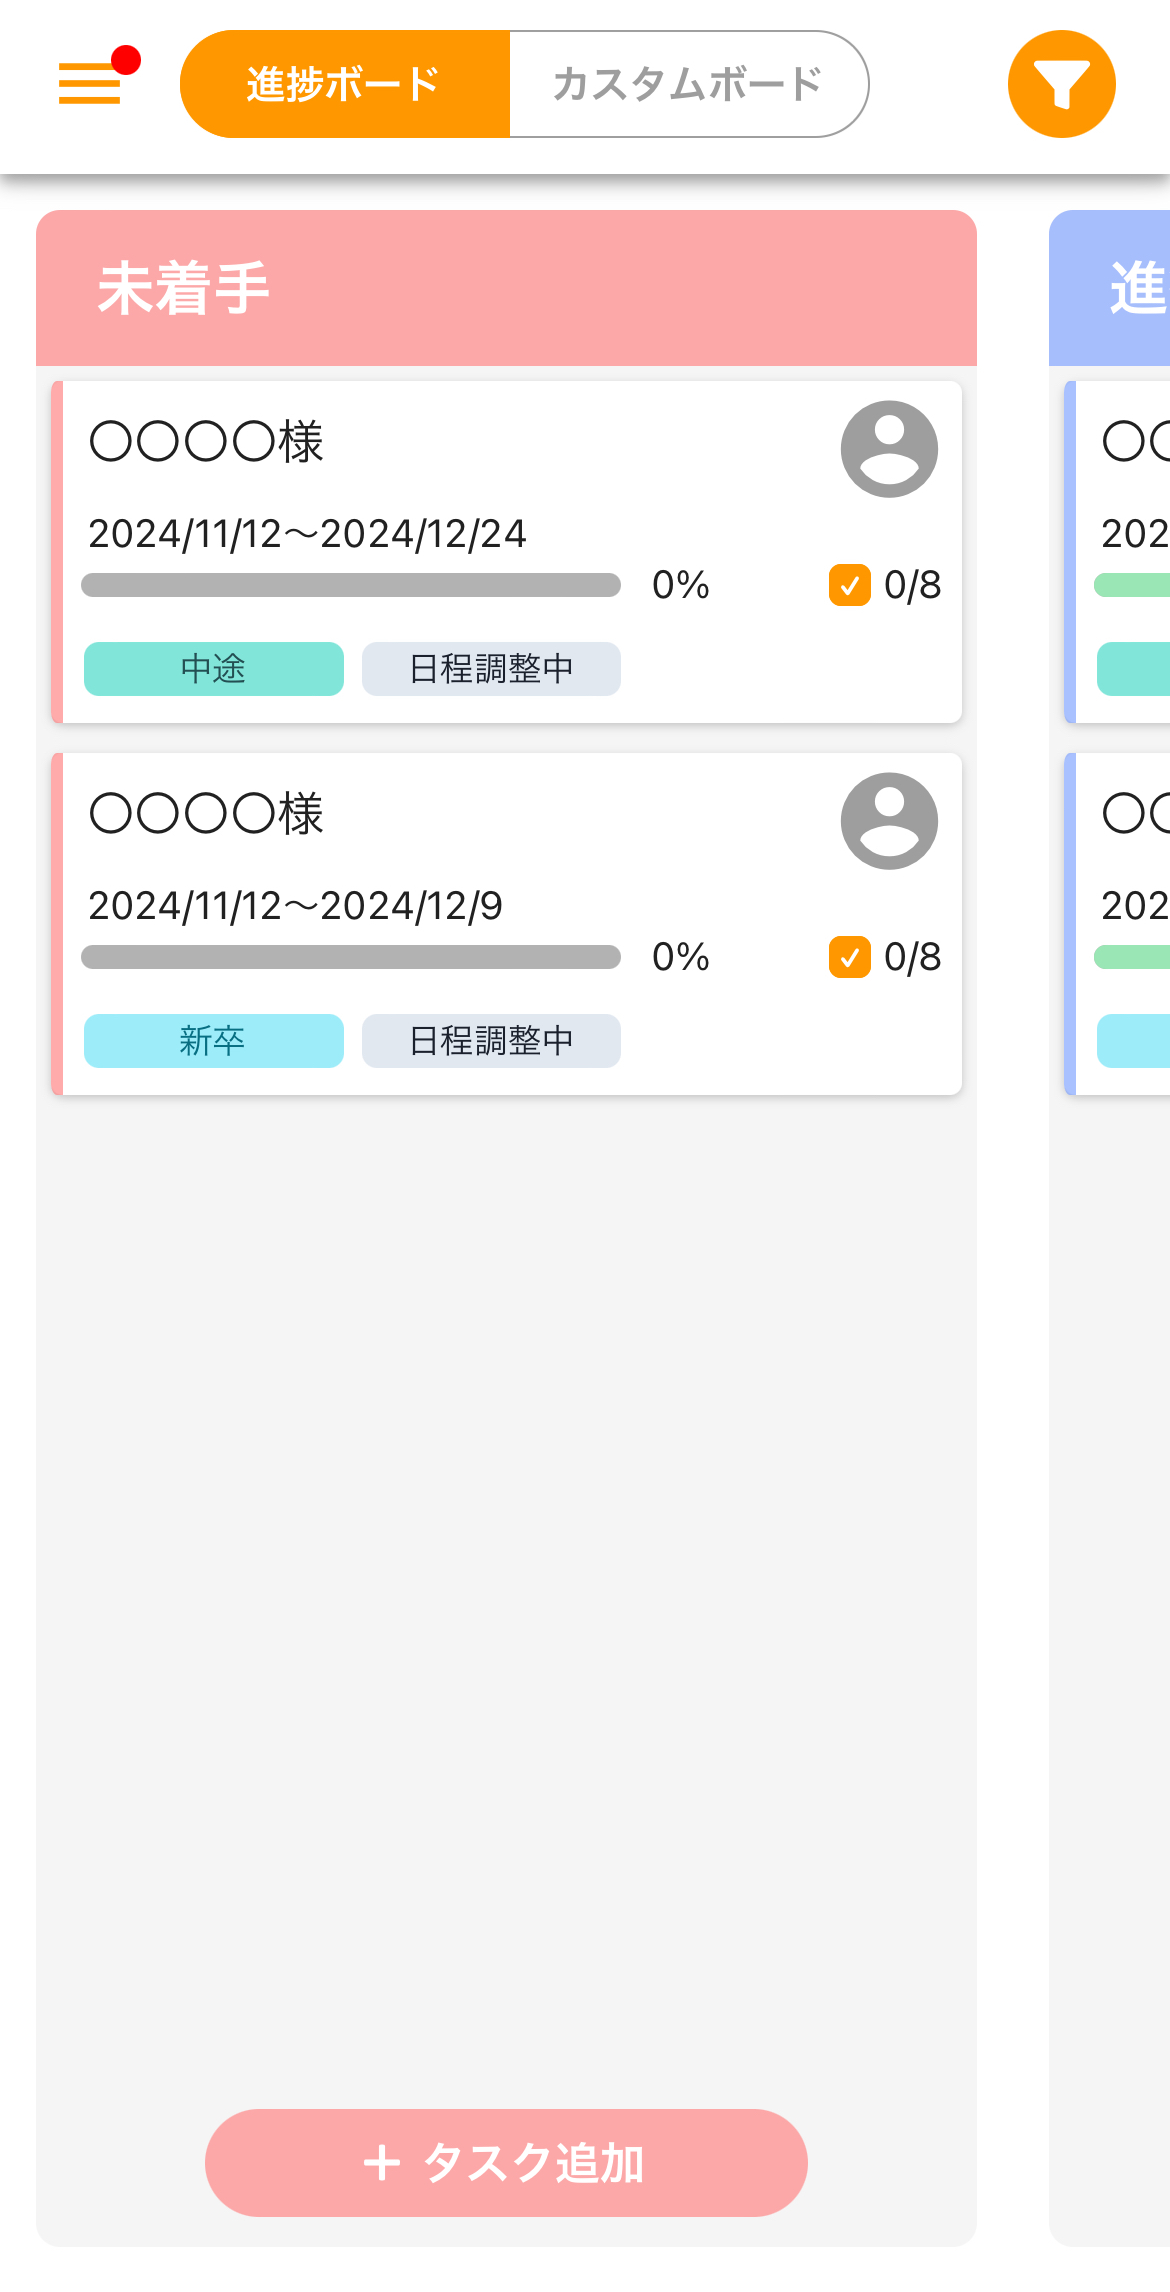Click the filter funnel icon
The width and height of the screenshot is (1170, 2292).
point(1061,82)
